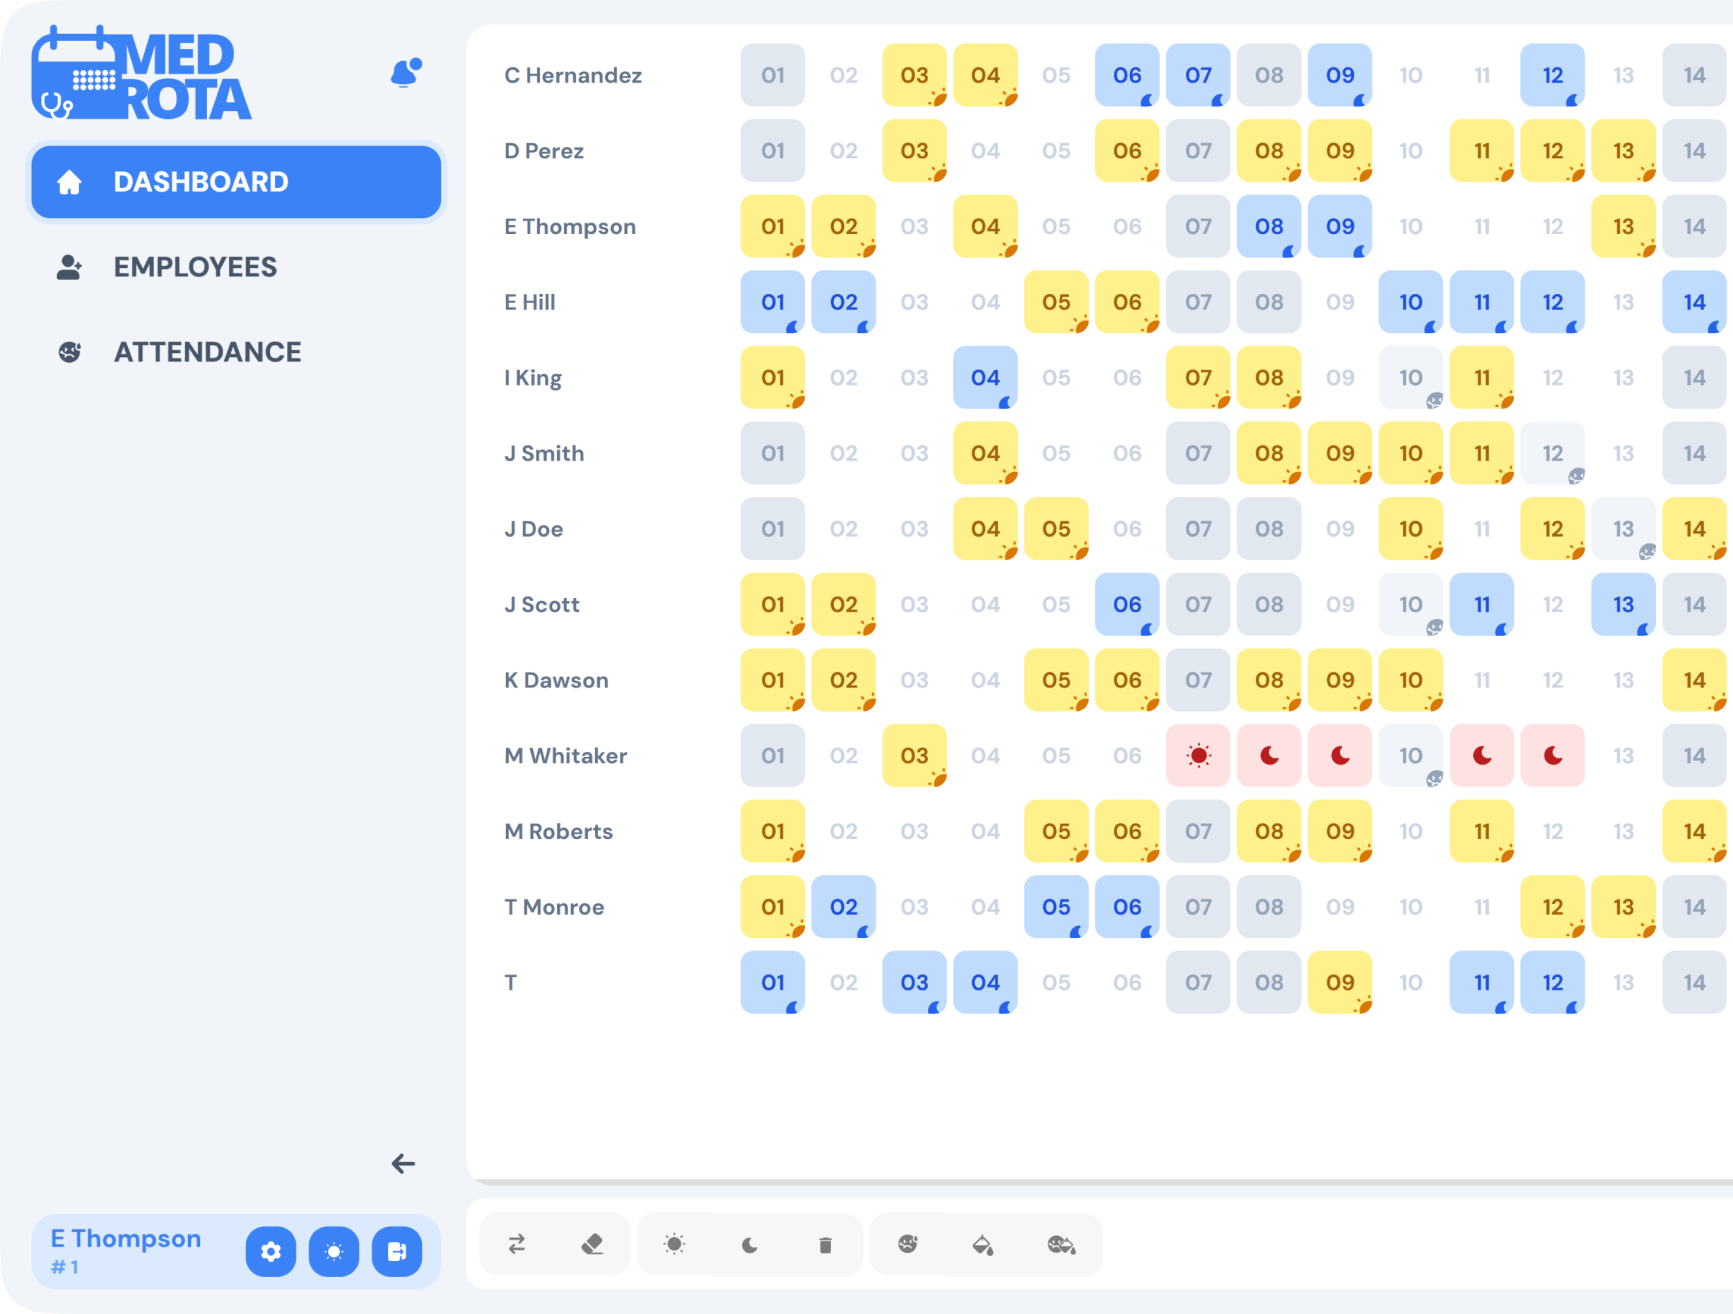The image size is (1733, 1314).
Task: Select the eraser tool in the bottom toolbar
Action: (x=591, y=1245)
